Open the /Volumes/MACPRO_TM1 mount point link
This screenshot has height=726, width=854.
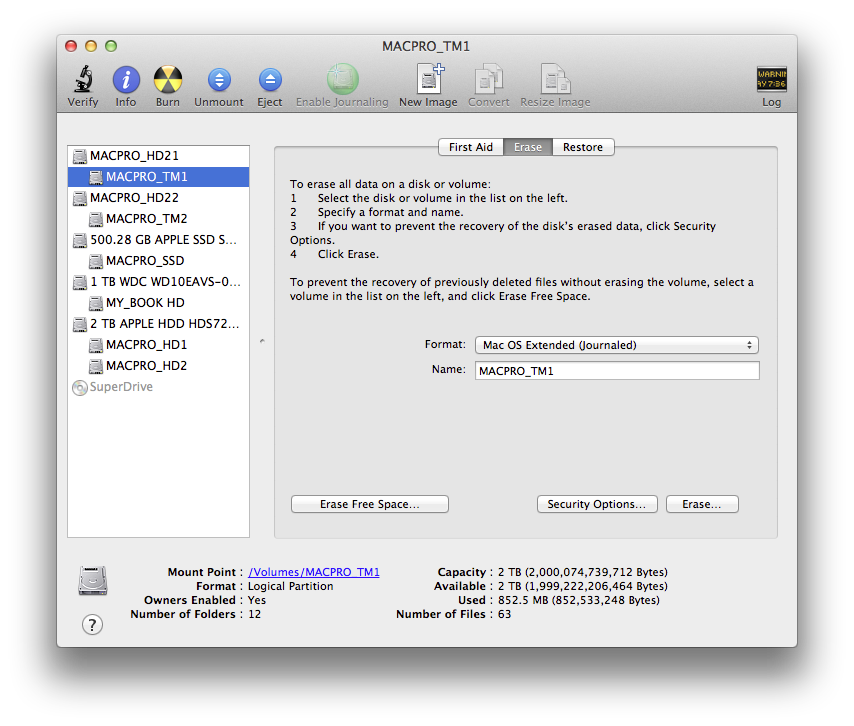click(316, 572)
